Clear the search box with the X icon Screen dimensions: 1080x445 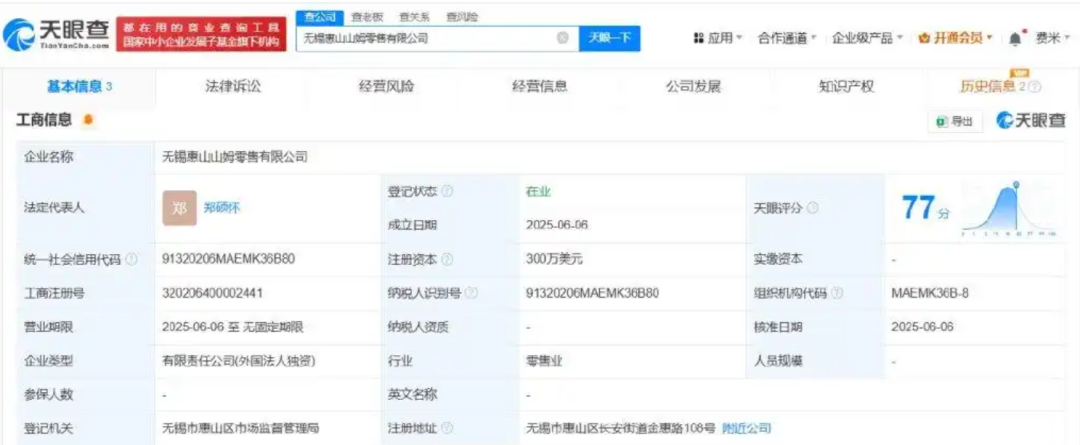tap(563, 39)
